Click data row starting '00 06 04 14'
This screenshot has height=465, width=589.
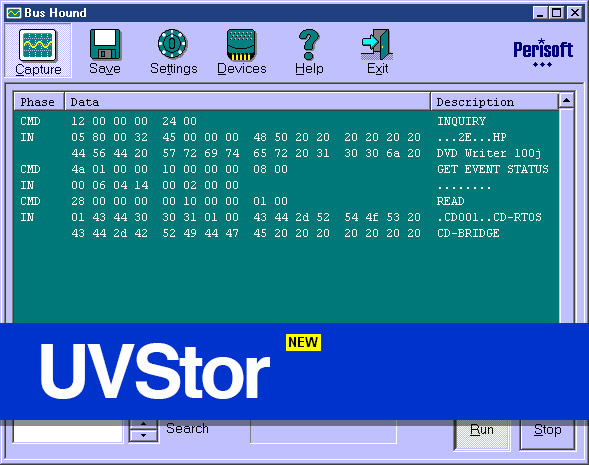pyautogui.click(x=155, y=185)
